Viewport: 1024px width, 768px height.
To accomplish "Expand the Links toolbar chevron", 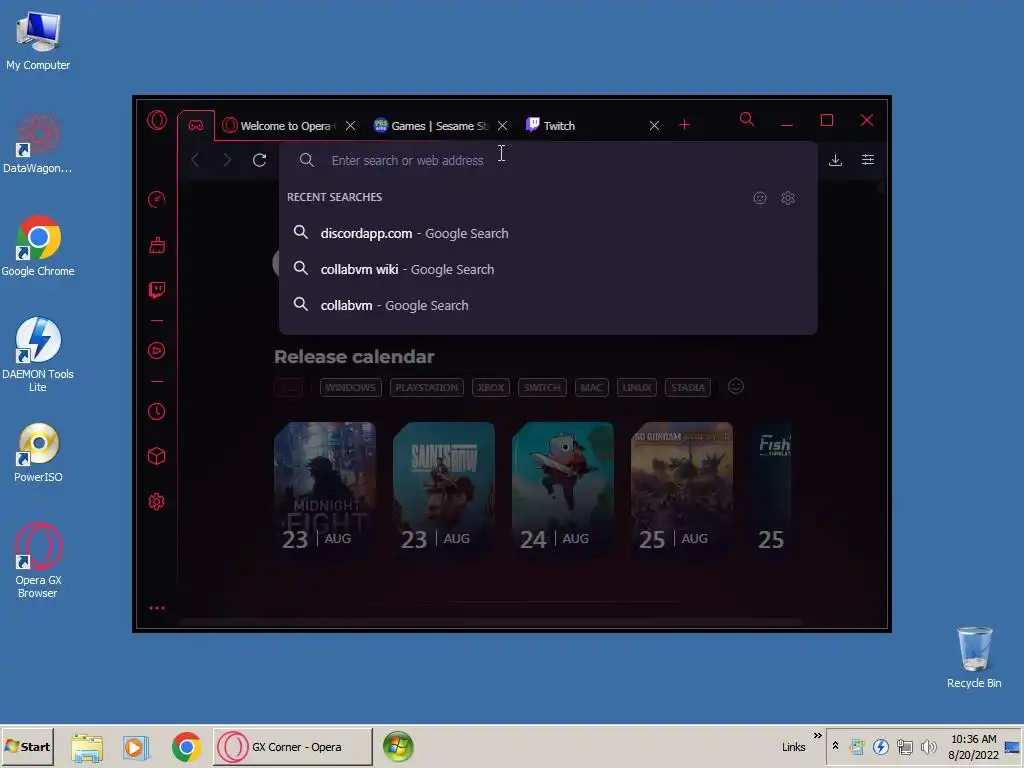I will [x=818, y=736].
